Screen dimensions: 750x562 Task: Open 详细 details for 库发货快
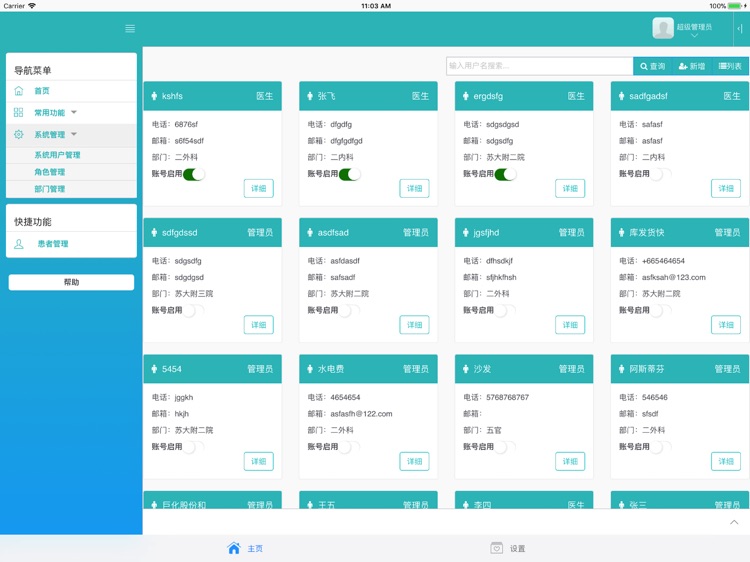(726, 325)
